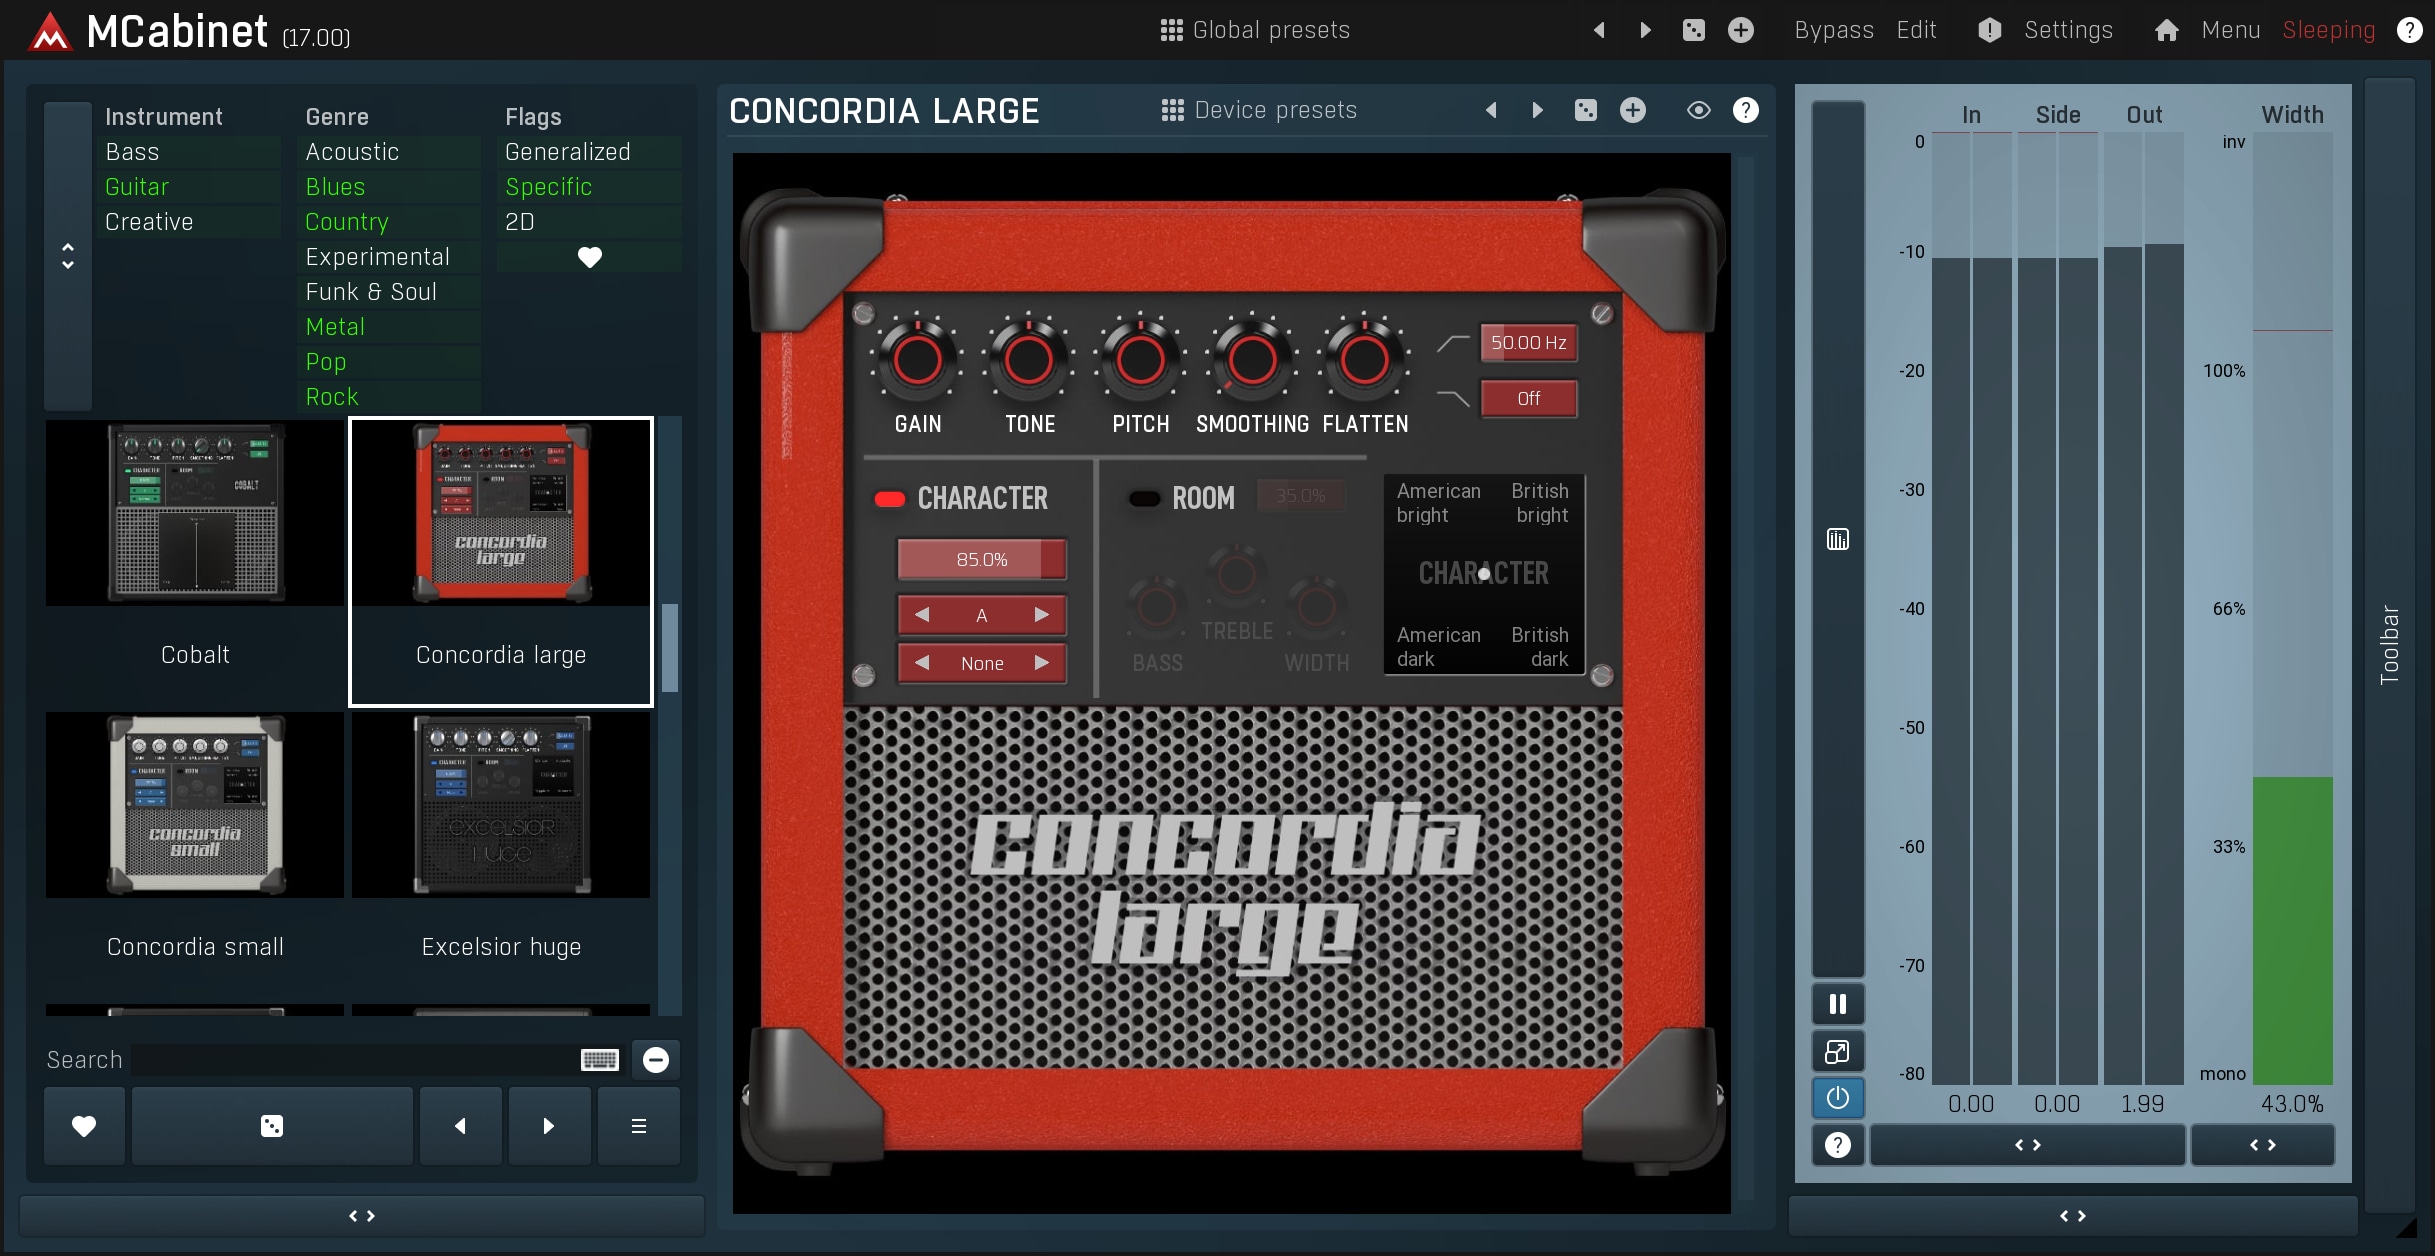The image size is (2435, 1256).
Task: Adjust the 85.0% character amount slider
Action: click(x=981, y=559)
